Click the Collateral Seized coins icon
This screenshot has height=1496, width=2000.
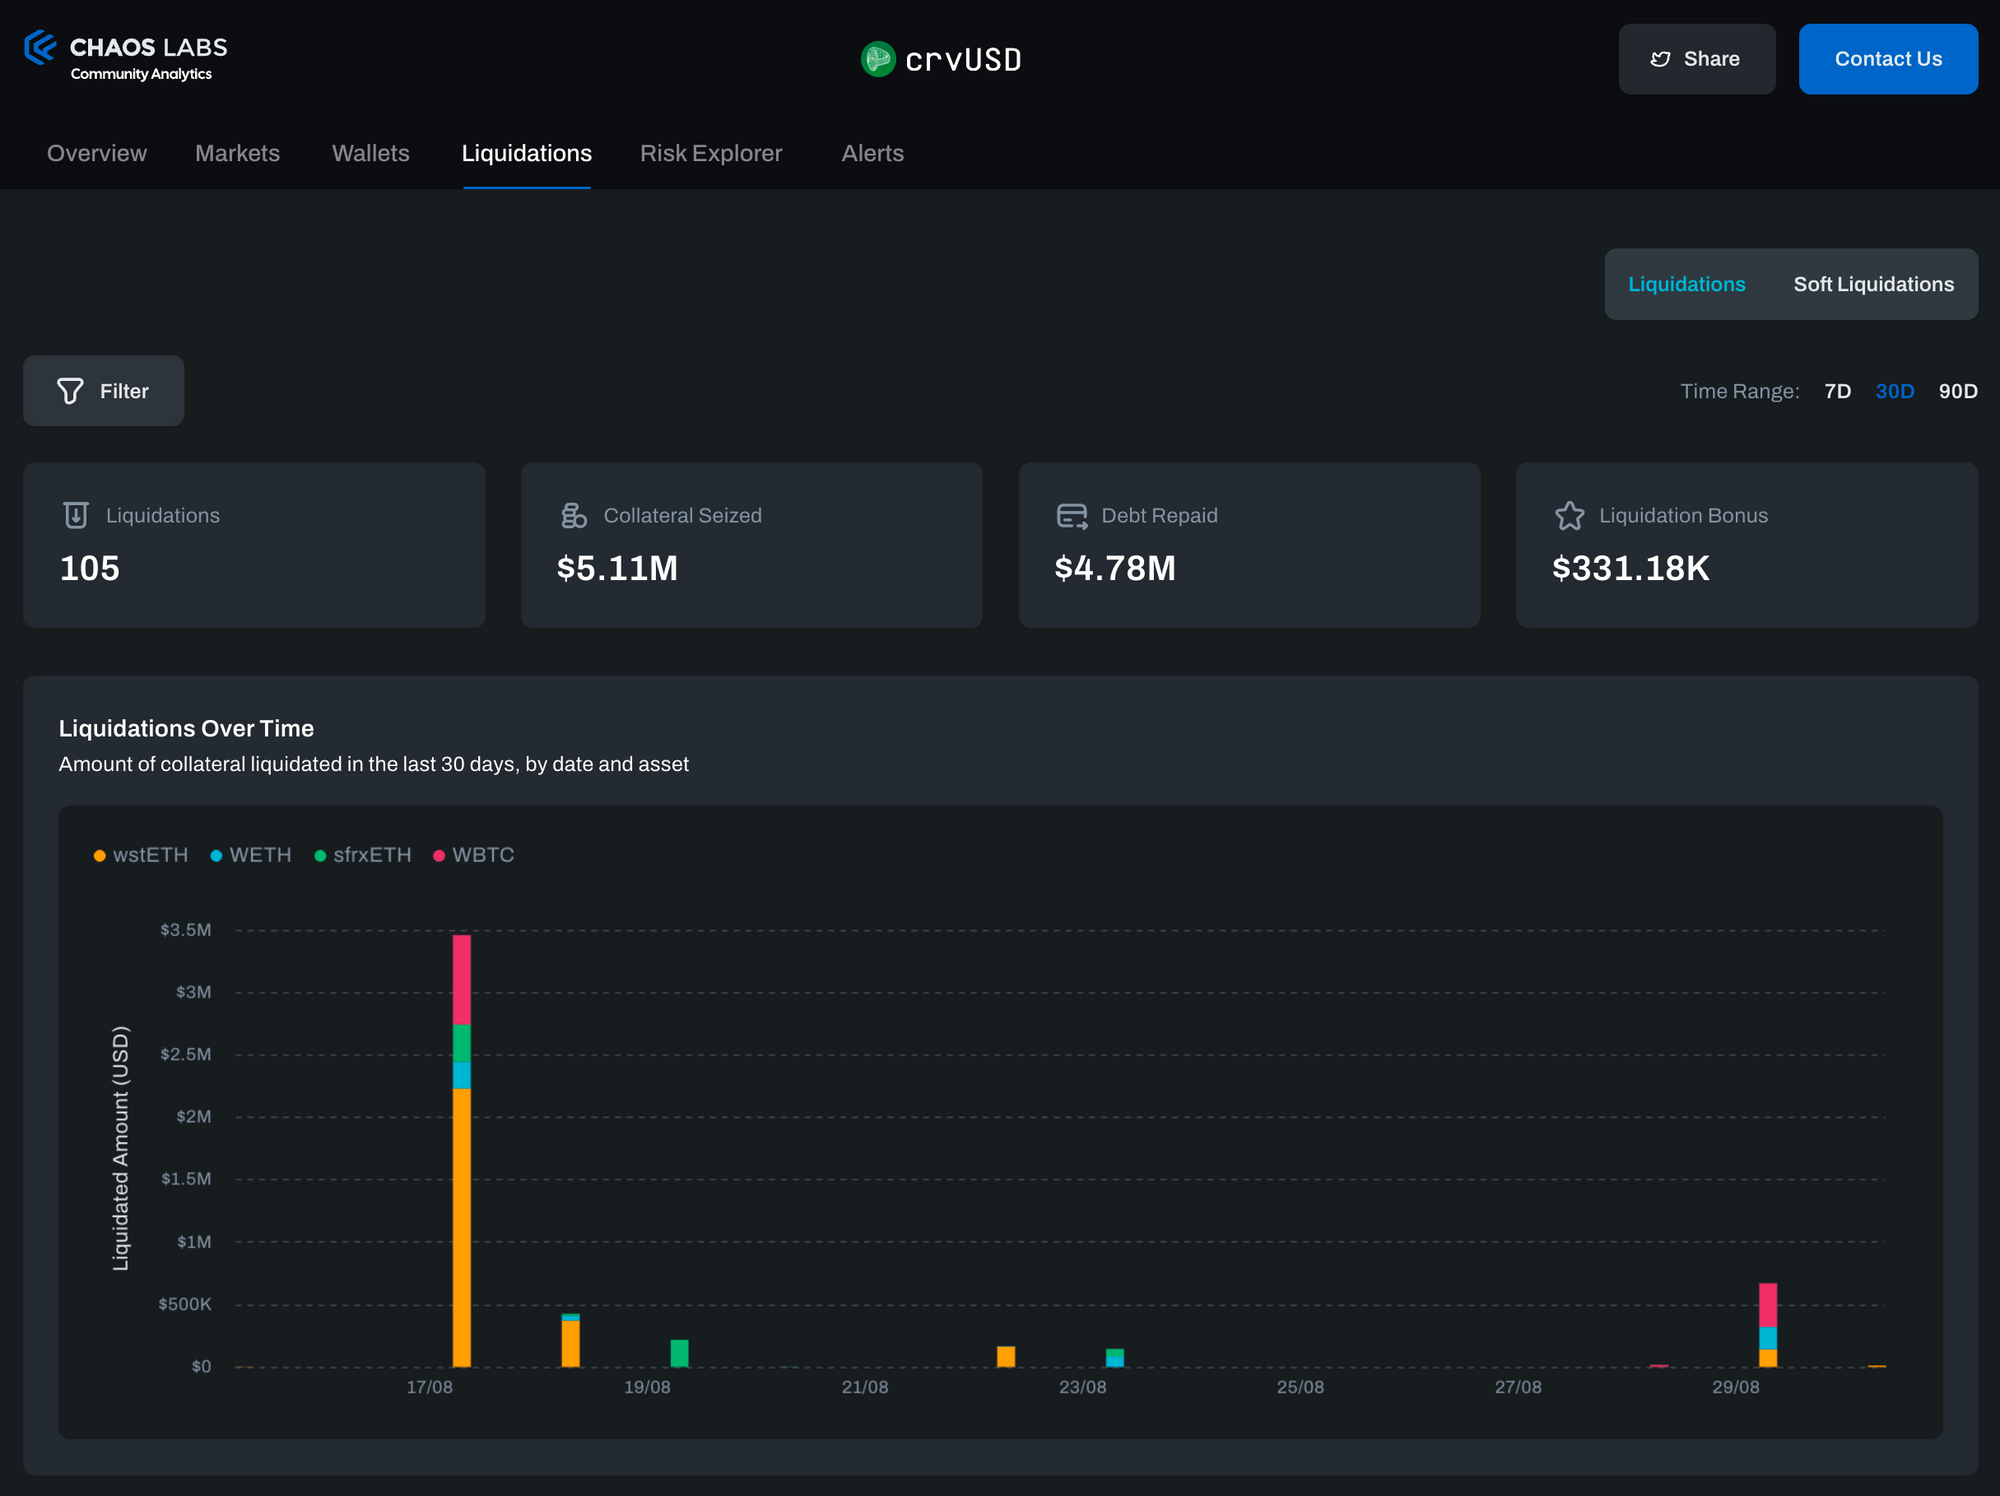pyautogui.click(x=573, y=515)
